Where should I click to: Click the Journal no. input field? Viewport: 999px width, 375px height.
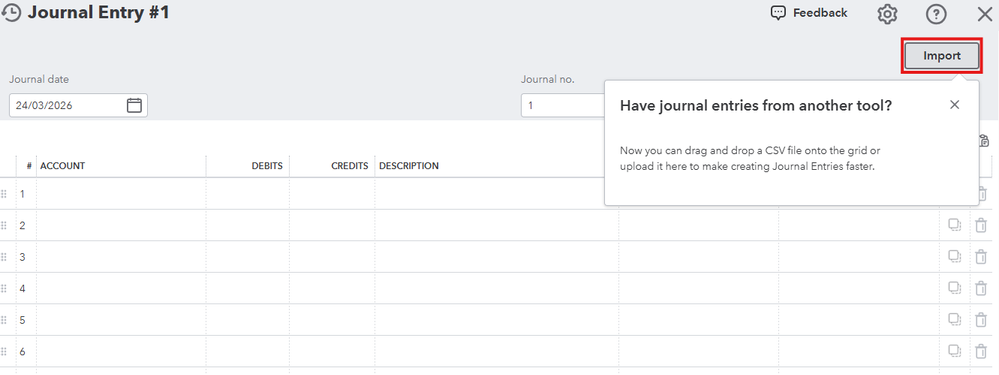coord(563,106)
